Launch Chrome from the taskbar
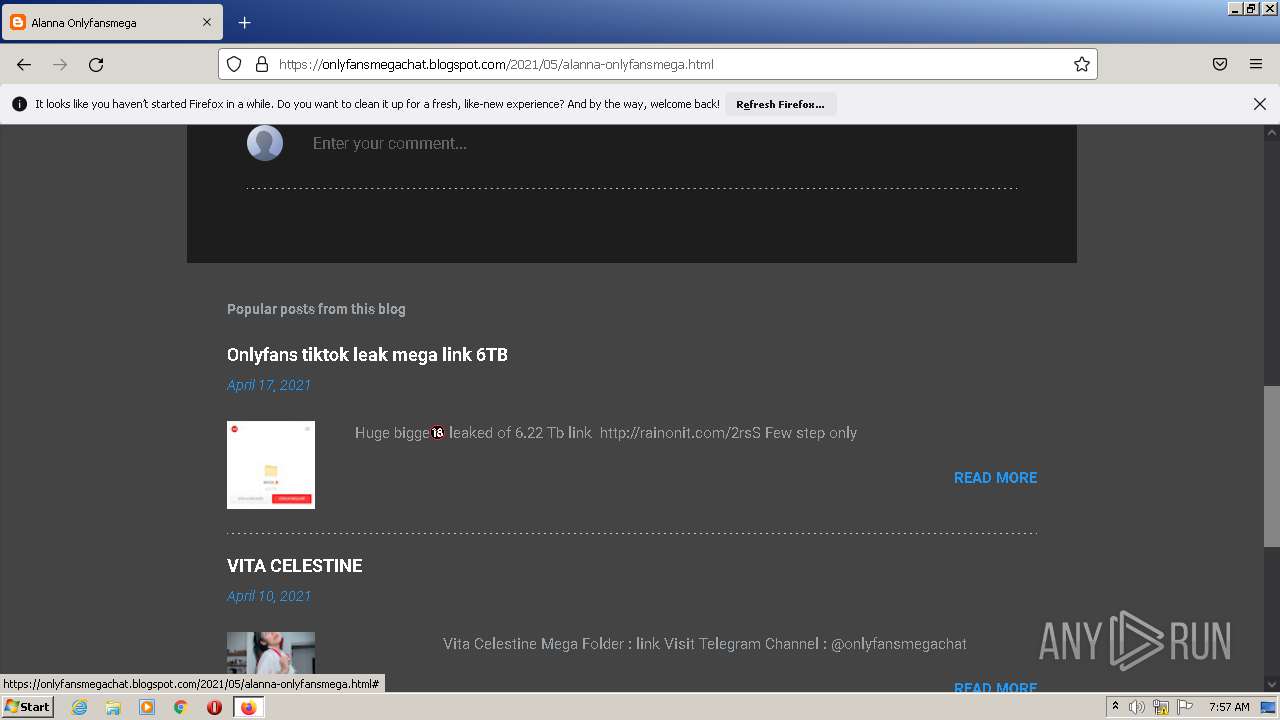The height and width of the screenshot is (720, 1280). pyautogui.click(x=181, y=707)
